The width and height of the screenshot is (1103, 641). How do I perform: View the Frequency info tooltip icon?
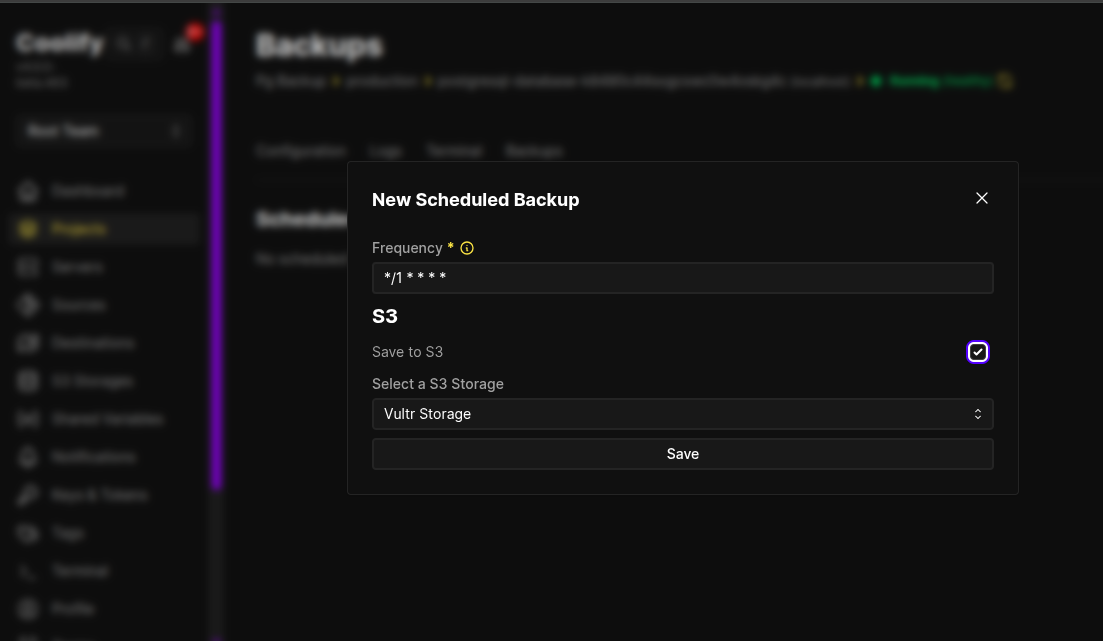coord(467,247)
